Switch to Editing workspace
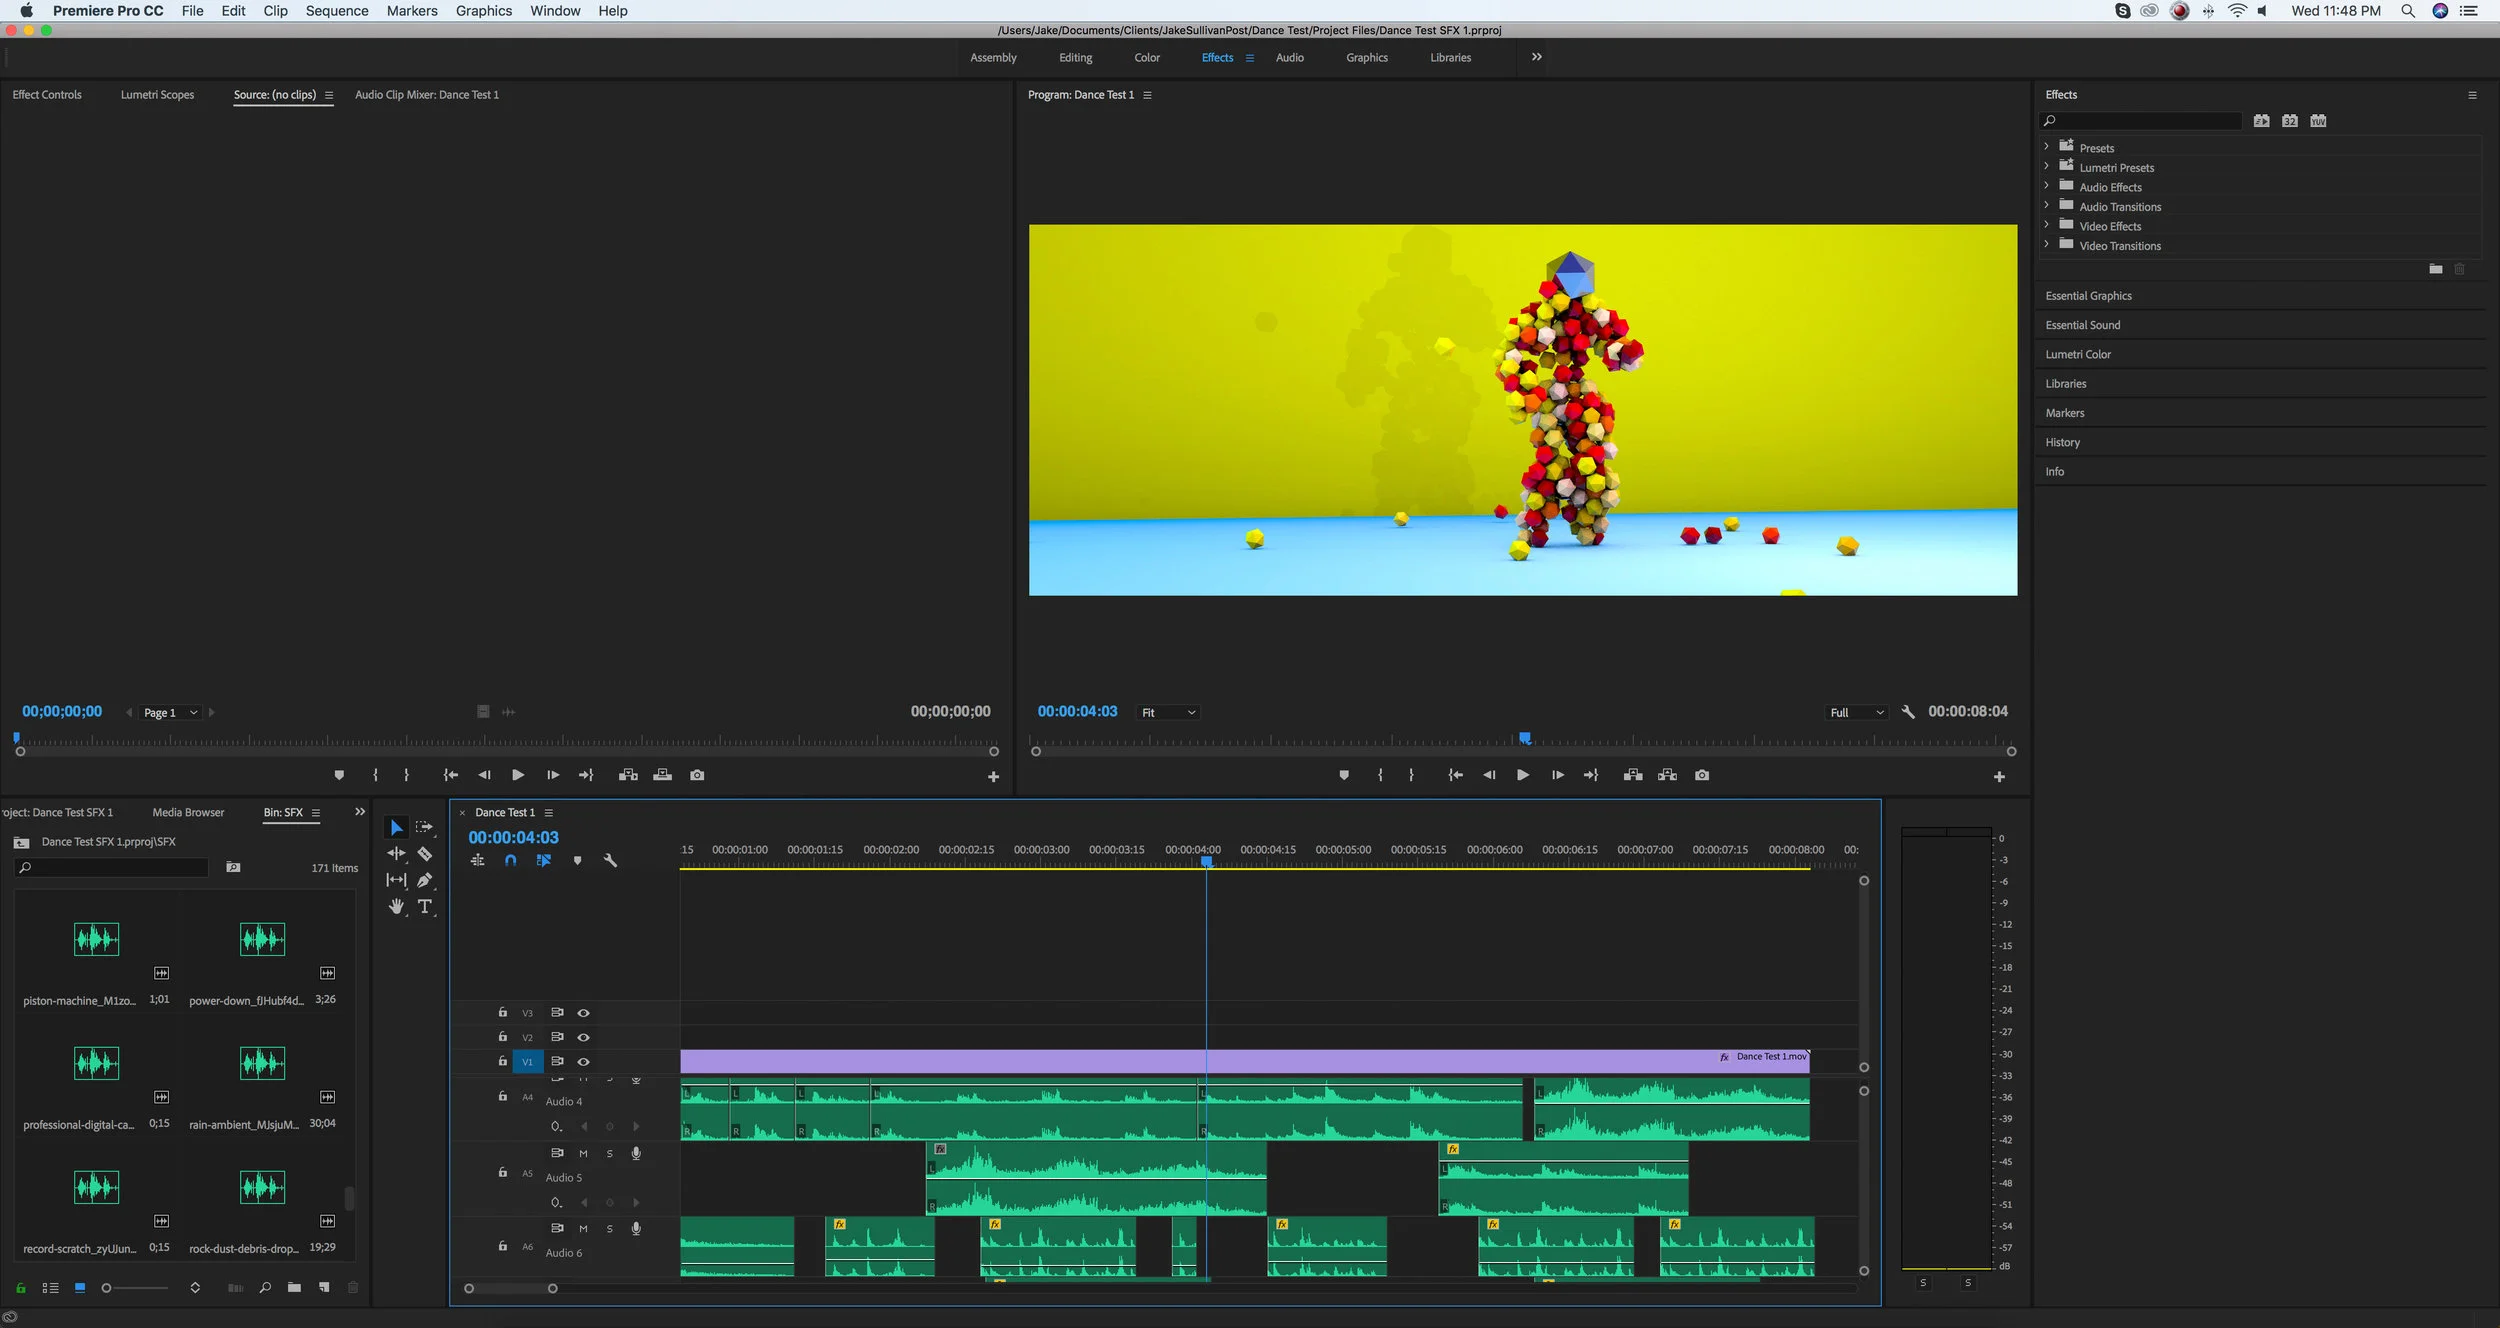The image size is (2500, 1328). (x=1076, y=58)
